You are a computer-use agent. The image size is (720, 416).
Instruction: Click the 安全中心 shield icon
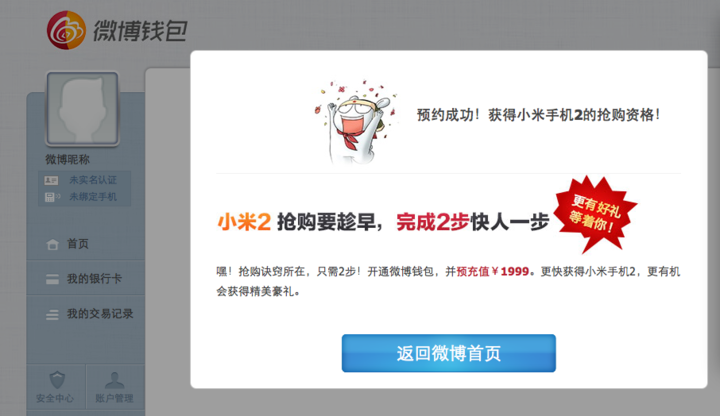(57, 379)
